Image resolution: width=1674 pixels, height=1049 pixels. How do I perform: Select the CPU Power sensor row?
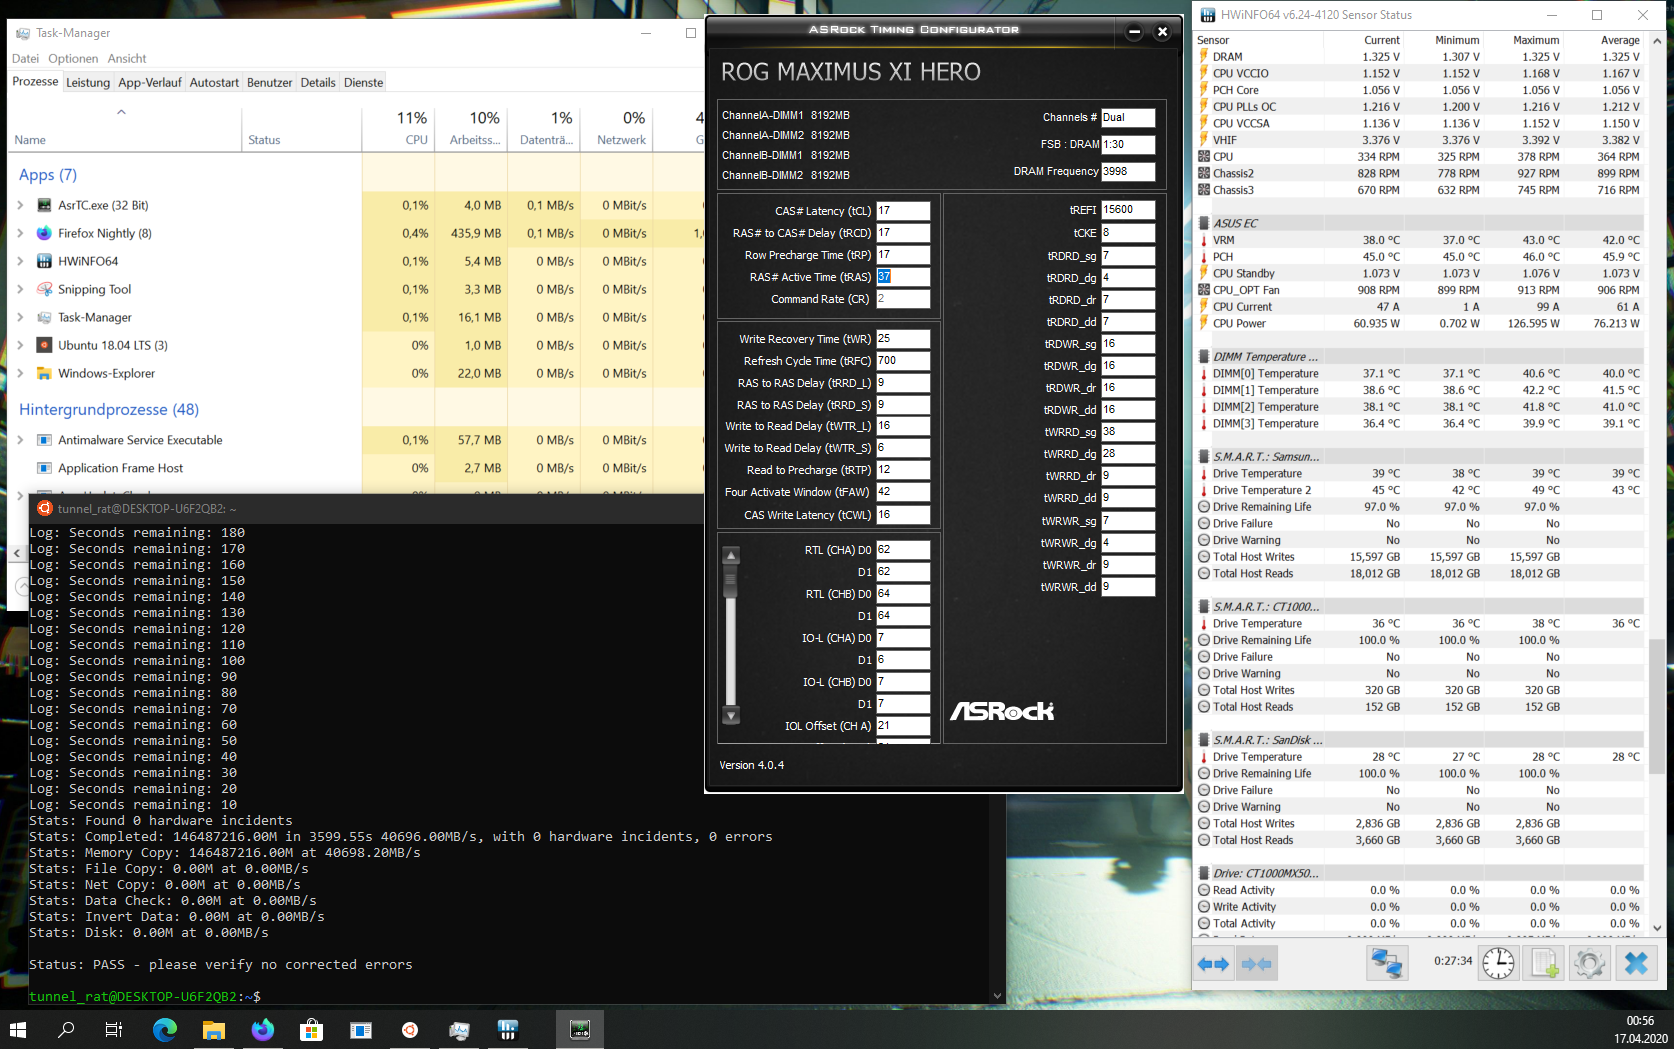click(1420, 324)
